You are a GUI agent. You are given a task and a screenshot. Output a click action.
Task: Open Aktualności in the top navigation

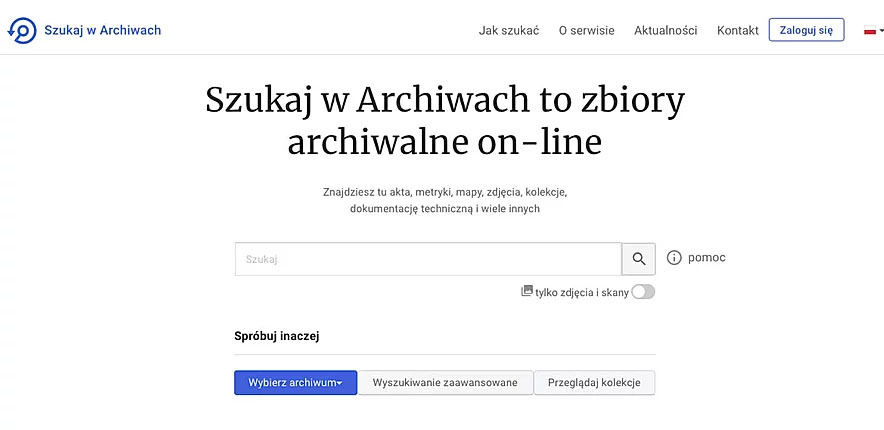click(x=665, y=30)
